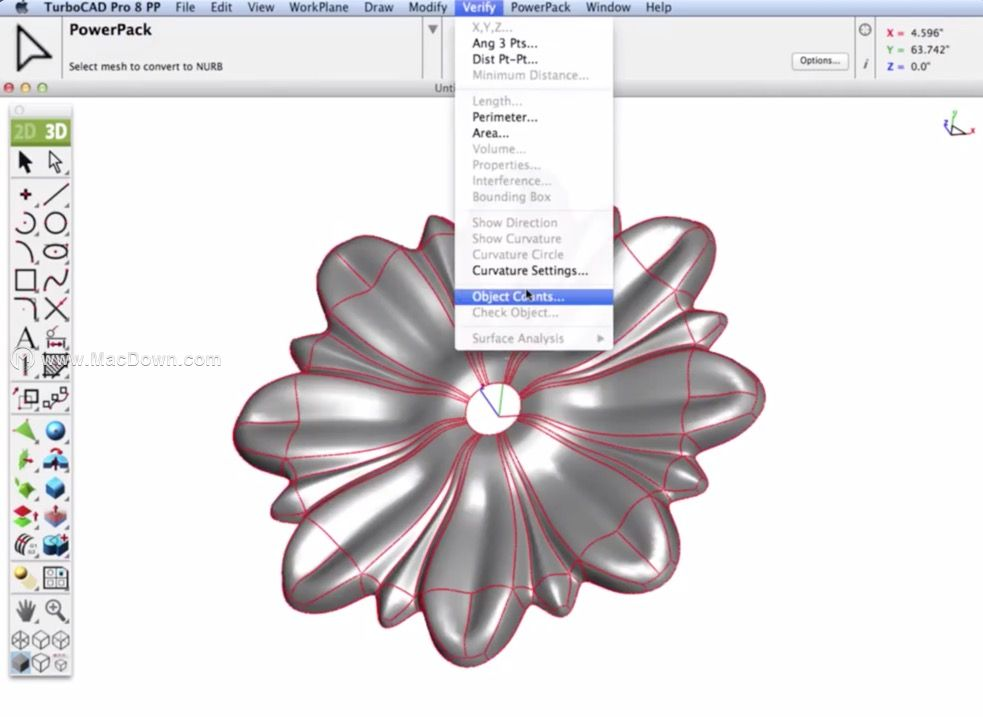Open the Window menu
Viewport: 983px width, 717px height.
pyautogui.click(x=608, y=8)
